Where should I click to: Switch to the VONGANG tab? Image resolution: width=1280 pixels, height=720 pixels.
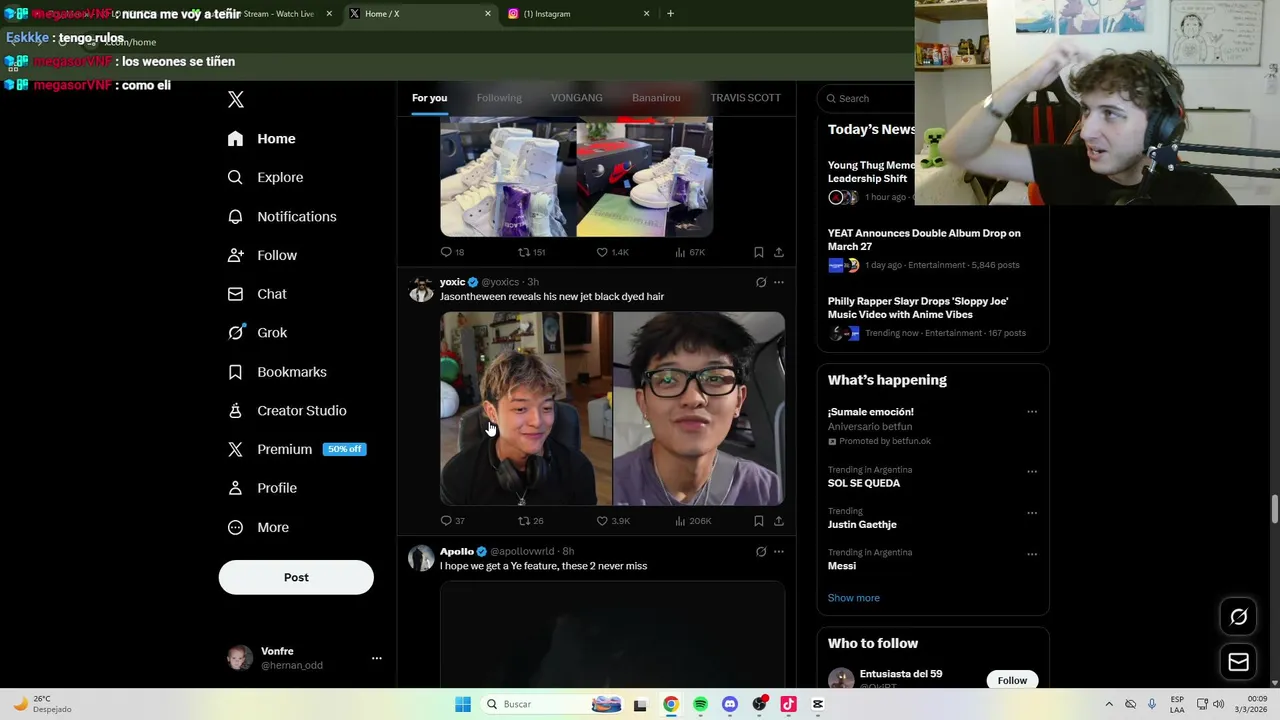577,98
